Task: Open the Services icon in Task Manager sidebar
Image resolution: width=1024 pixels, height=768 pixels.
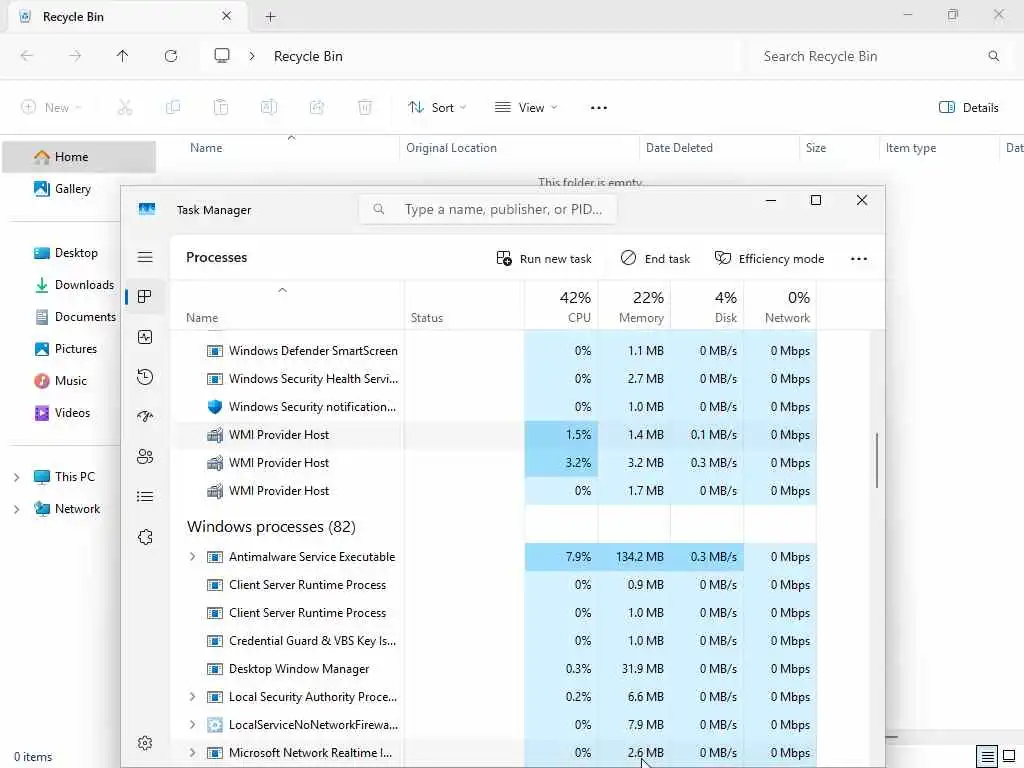Action: (145, 537)
